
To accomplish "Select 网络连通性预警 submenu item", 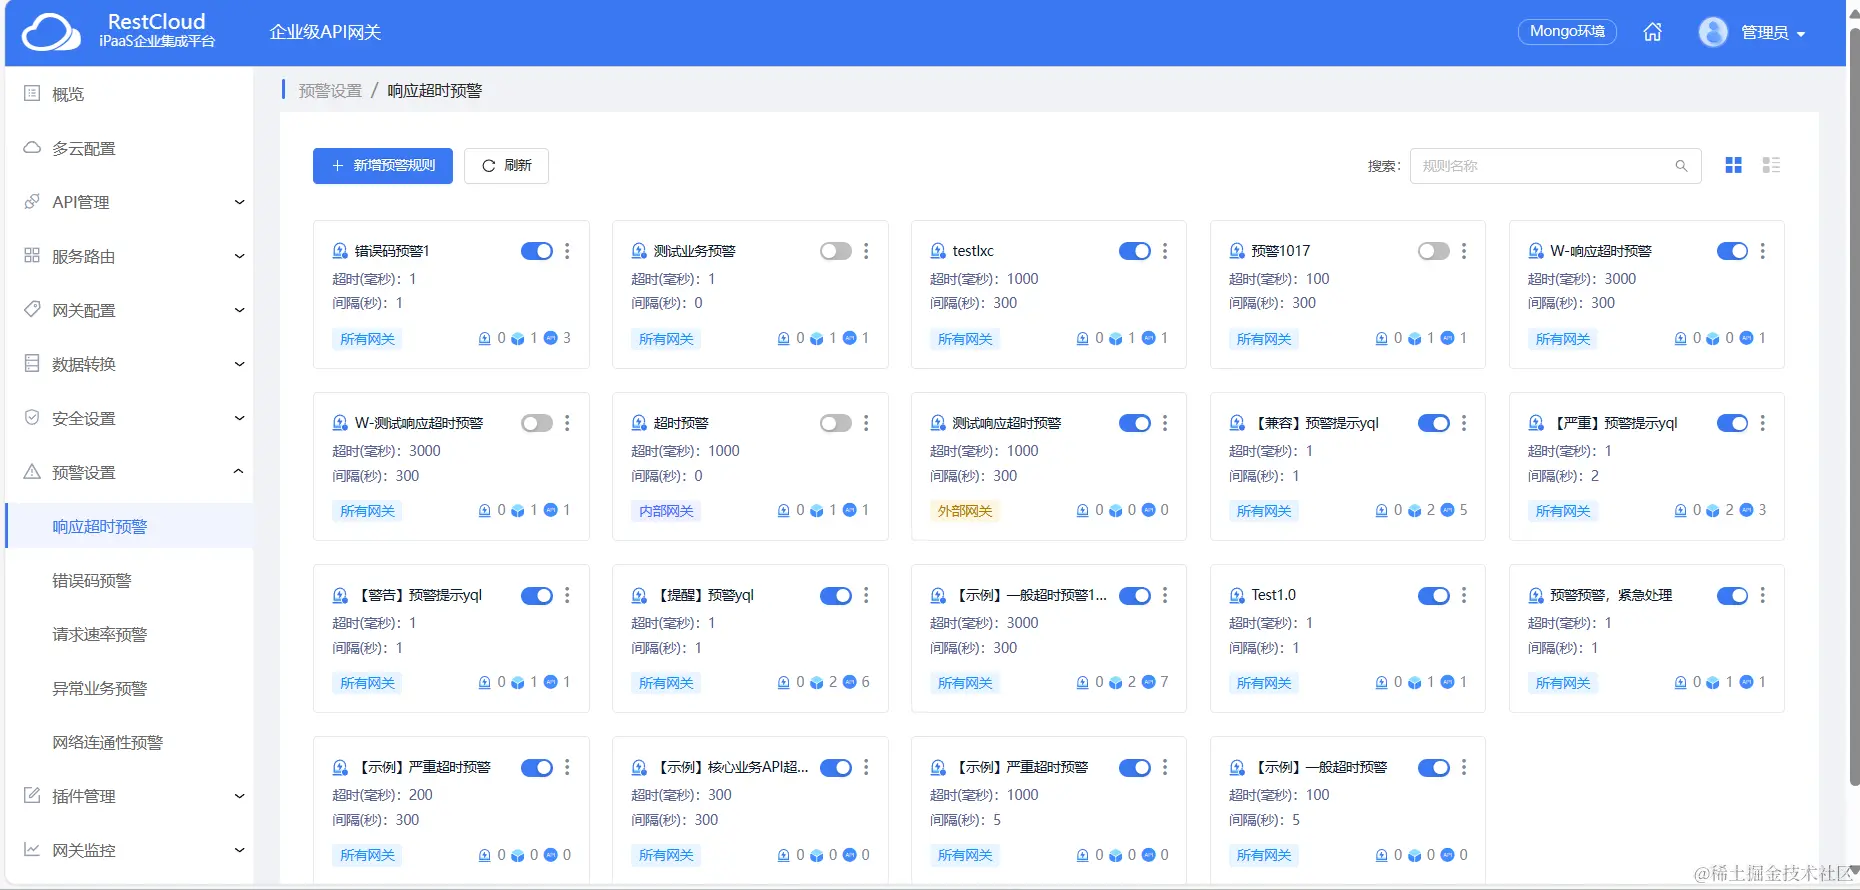I will click(129, 742).
